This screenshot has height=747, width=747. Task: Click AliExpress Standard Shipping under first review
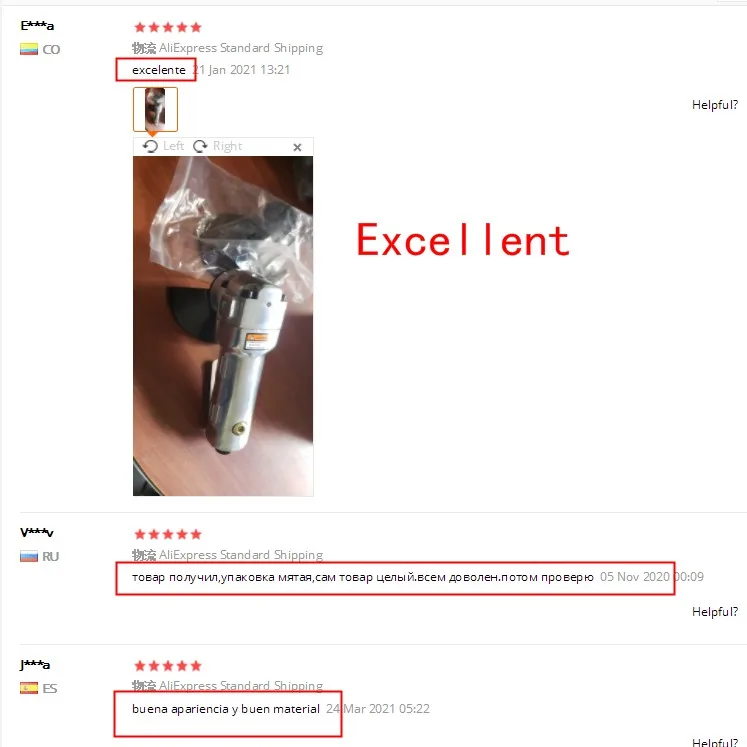click(241, 48)
